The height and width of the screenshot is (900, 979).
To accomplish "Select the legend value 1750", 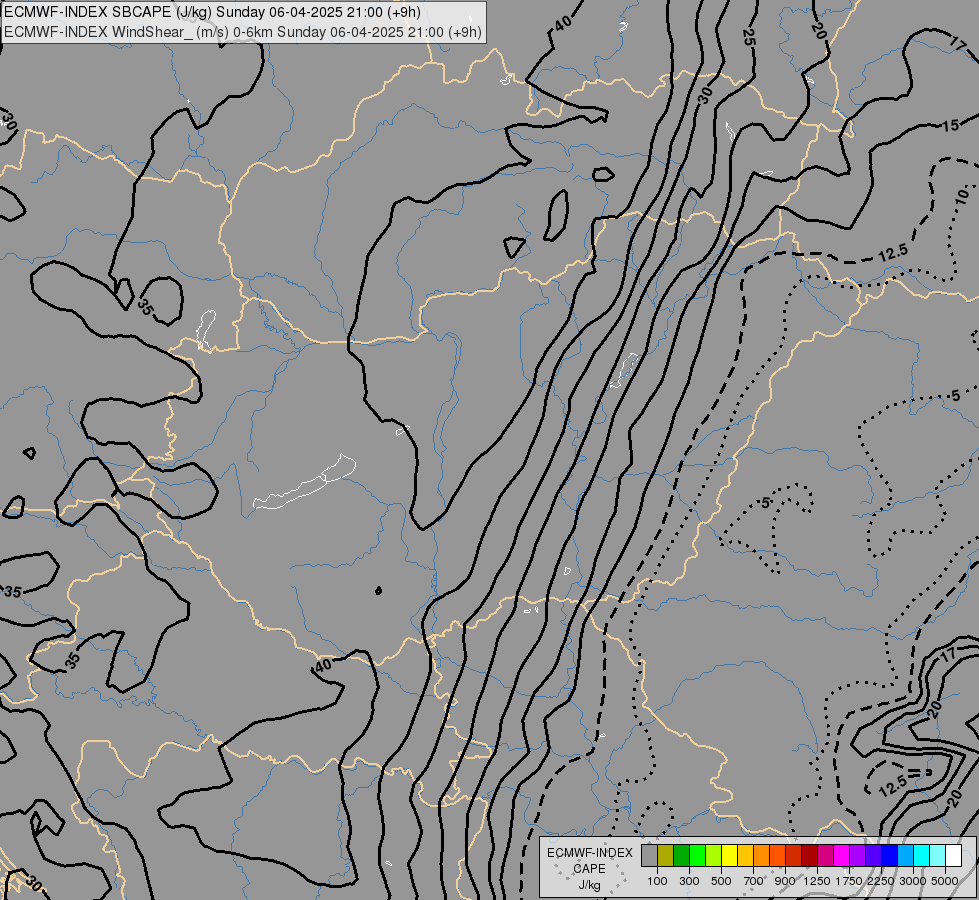I will point(849,881).
